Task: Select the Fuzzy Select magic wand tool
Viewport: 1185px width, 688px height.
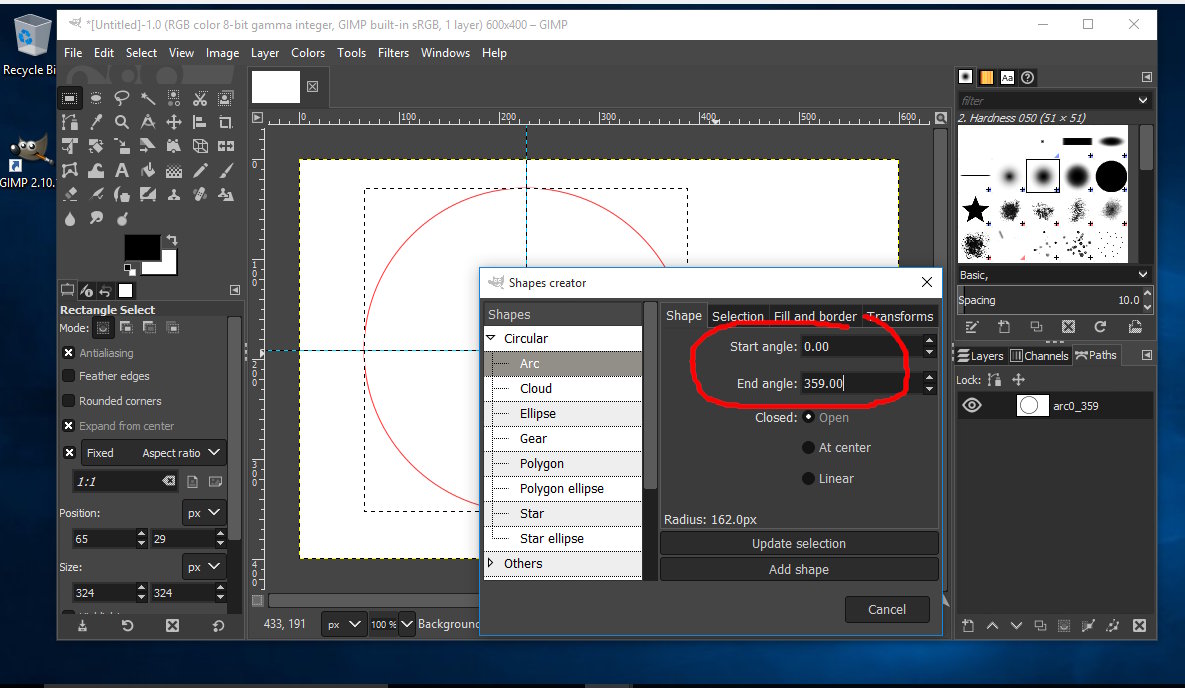Action: [148, 98]
